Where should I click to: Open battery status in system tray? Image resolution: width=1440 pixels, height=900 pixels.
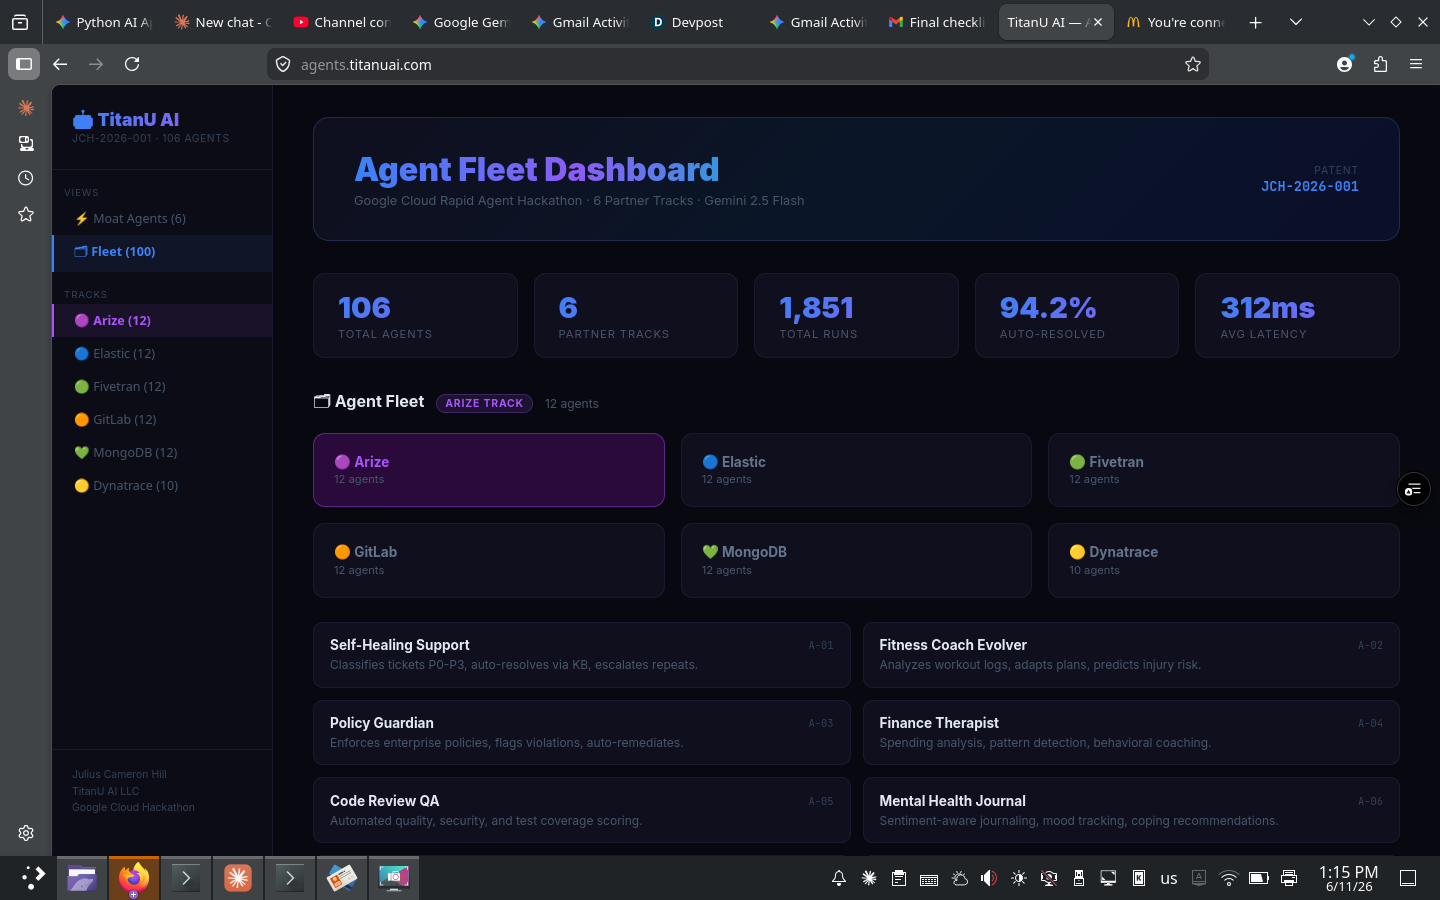click(1259, 878)
